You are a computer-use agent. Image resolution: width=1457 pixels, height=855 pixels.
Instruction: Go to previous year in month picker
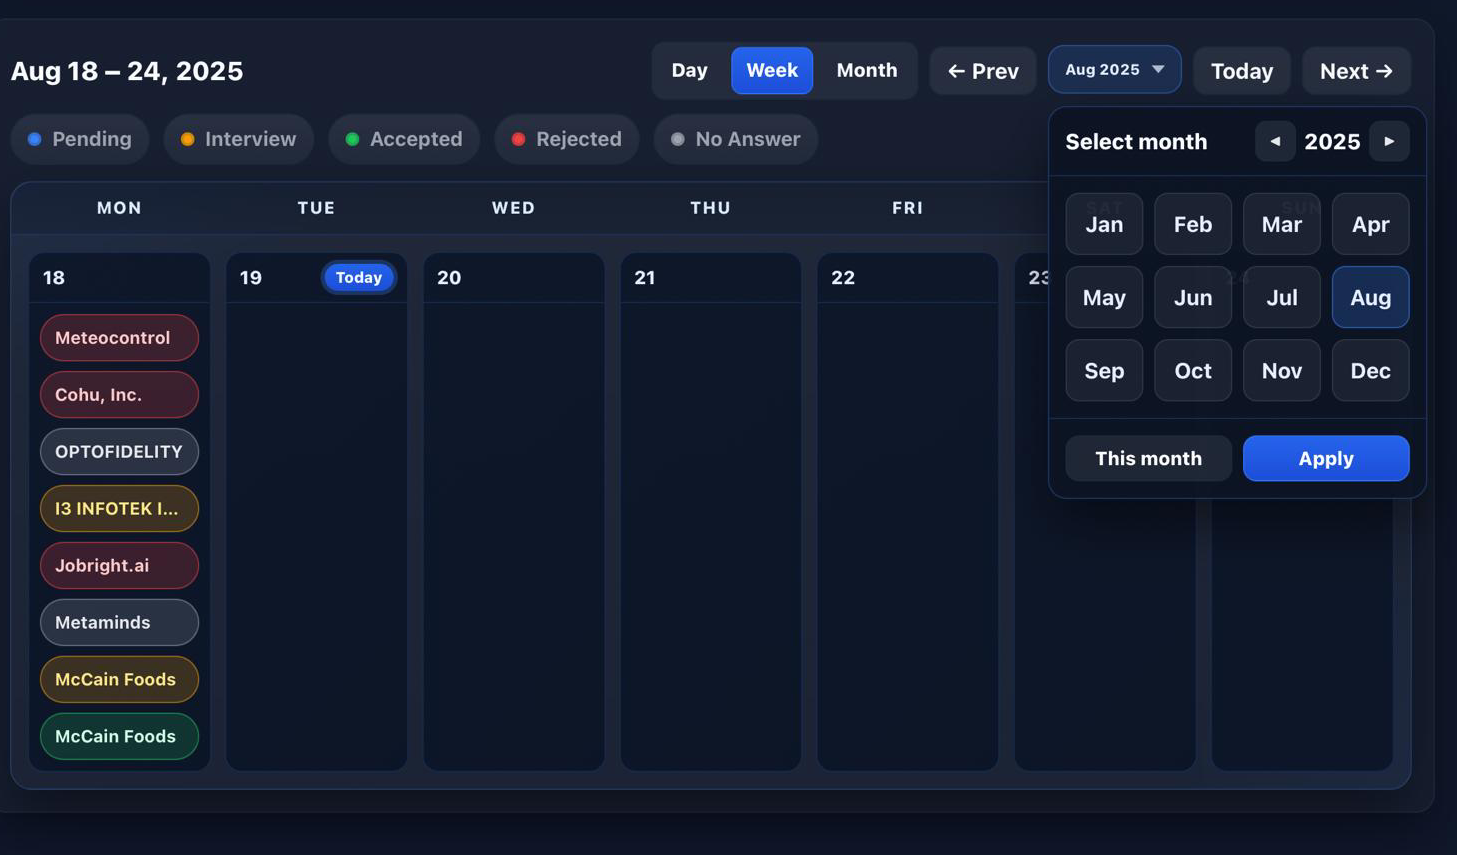tap(1275, 141)
